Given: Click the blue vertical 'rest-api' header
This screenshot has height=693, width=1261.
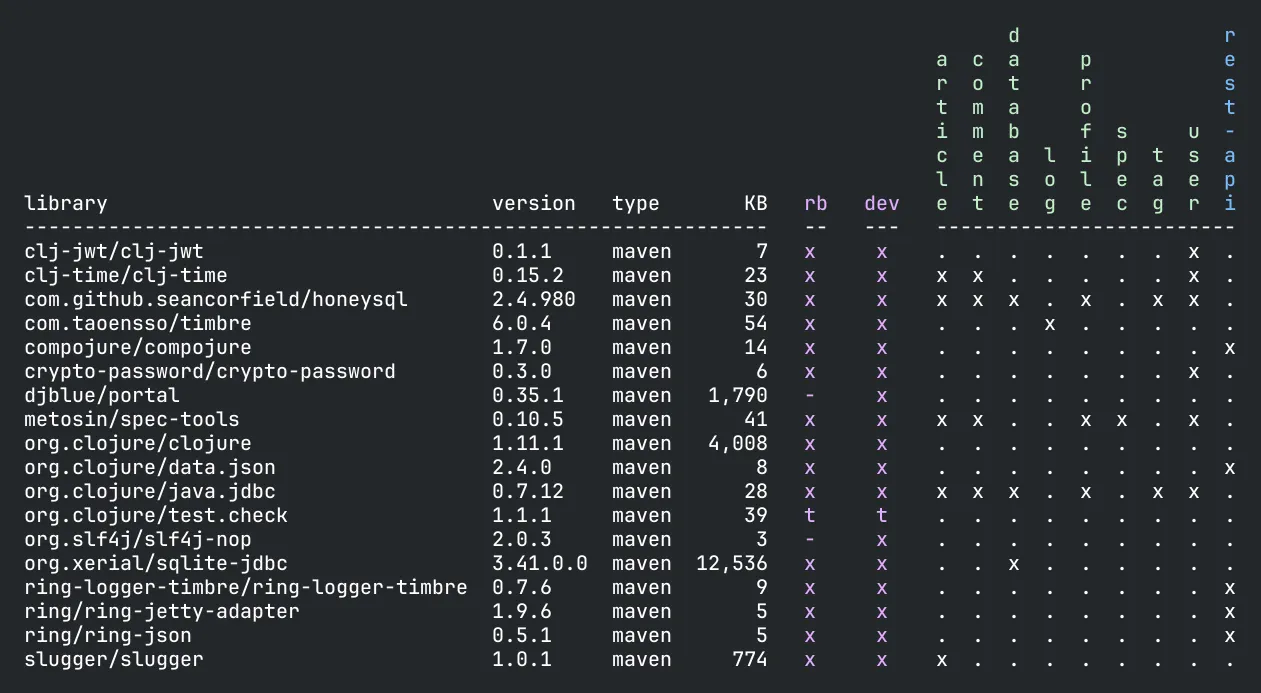Looking at the screenshot, I should coord(1229,119).
